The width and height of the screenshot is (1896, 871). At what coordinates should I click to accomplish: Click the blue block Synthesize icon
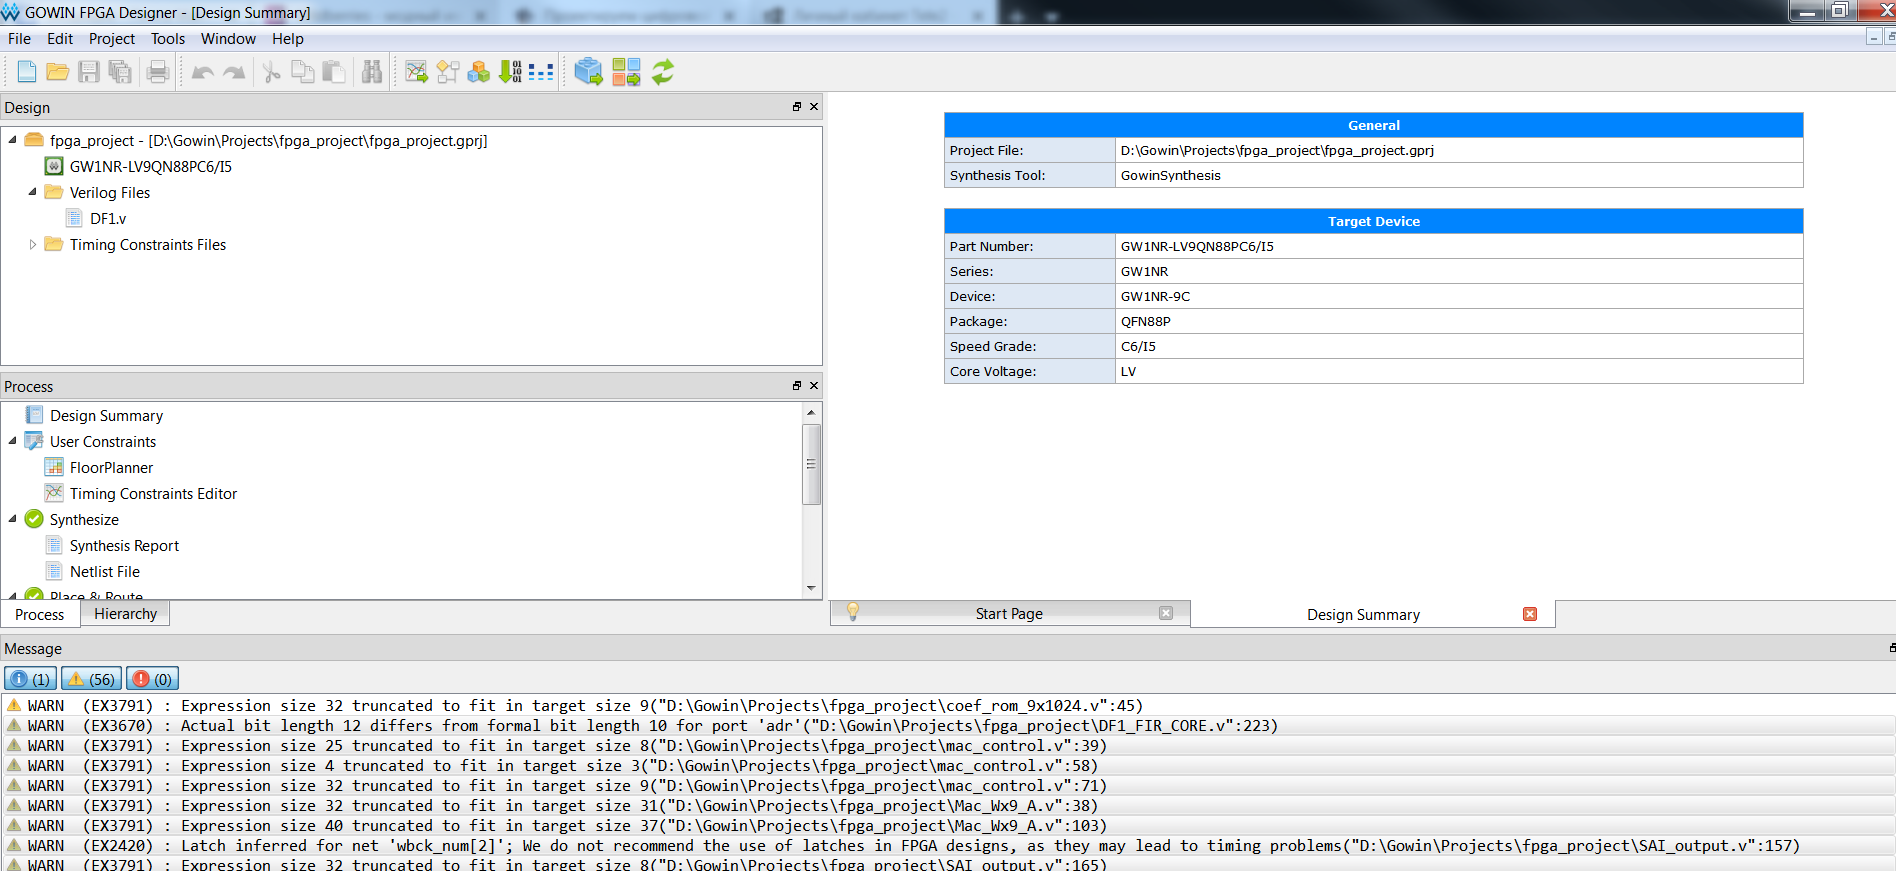[x=588, y=72]
